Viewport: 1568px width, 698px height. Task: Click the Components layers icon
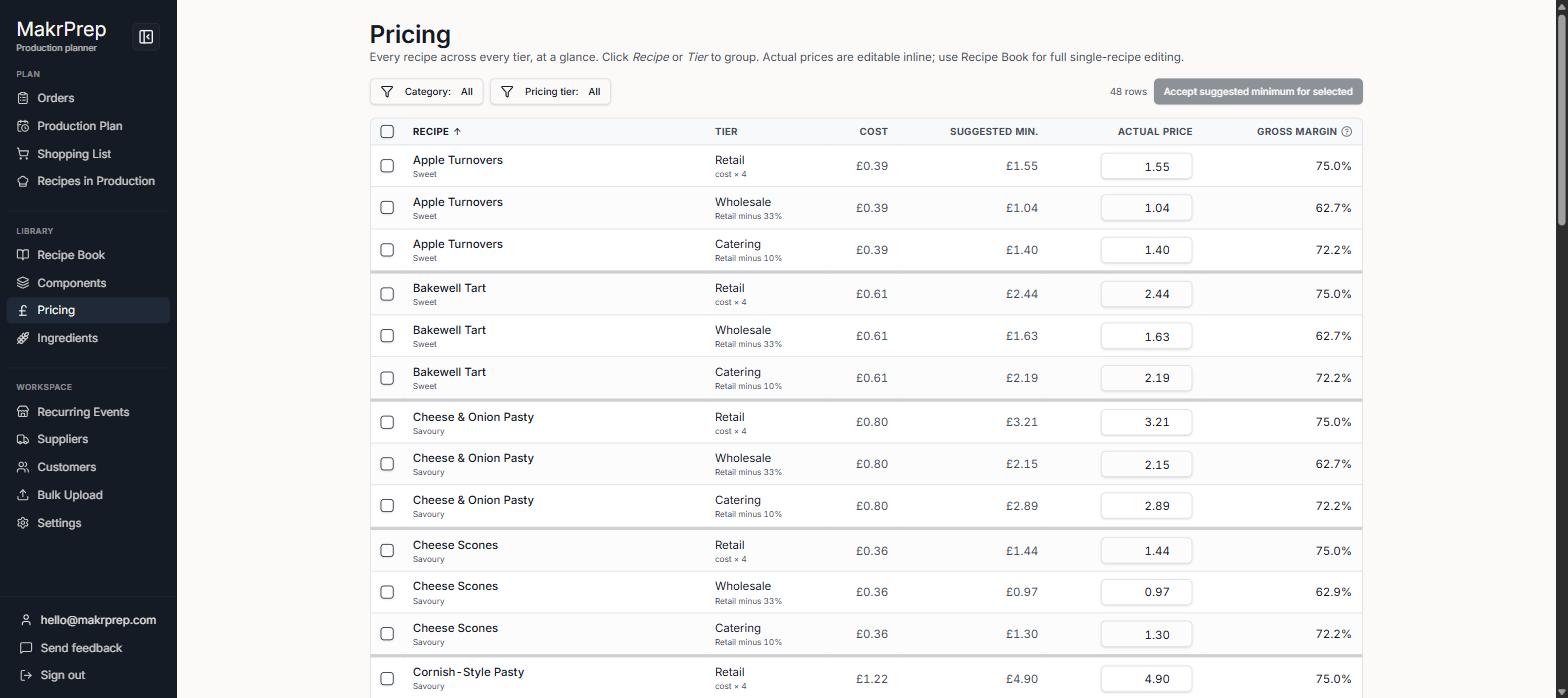pos(23,283)
